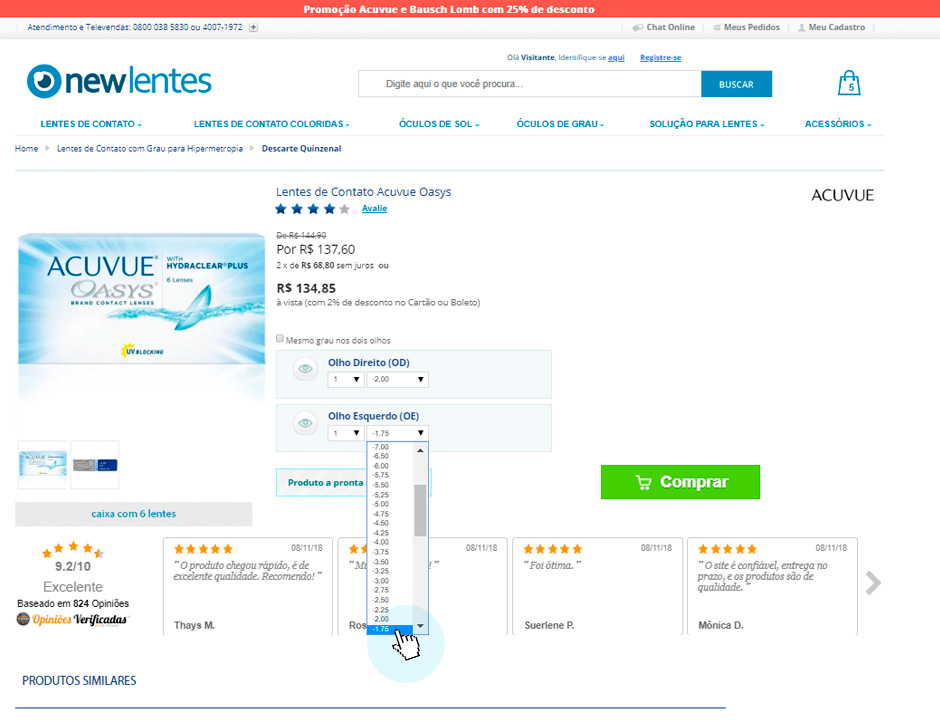Check 'Mesmo grau nos dois olhos' box
This screenshot has width=940, height=725.
tap(280, 339)
